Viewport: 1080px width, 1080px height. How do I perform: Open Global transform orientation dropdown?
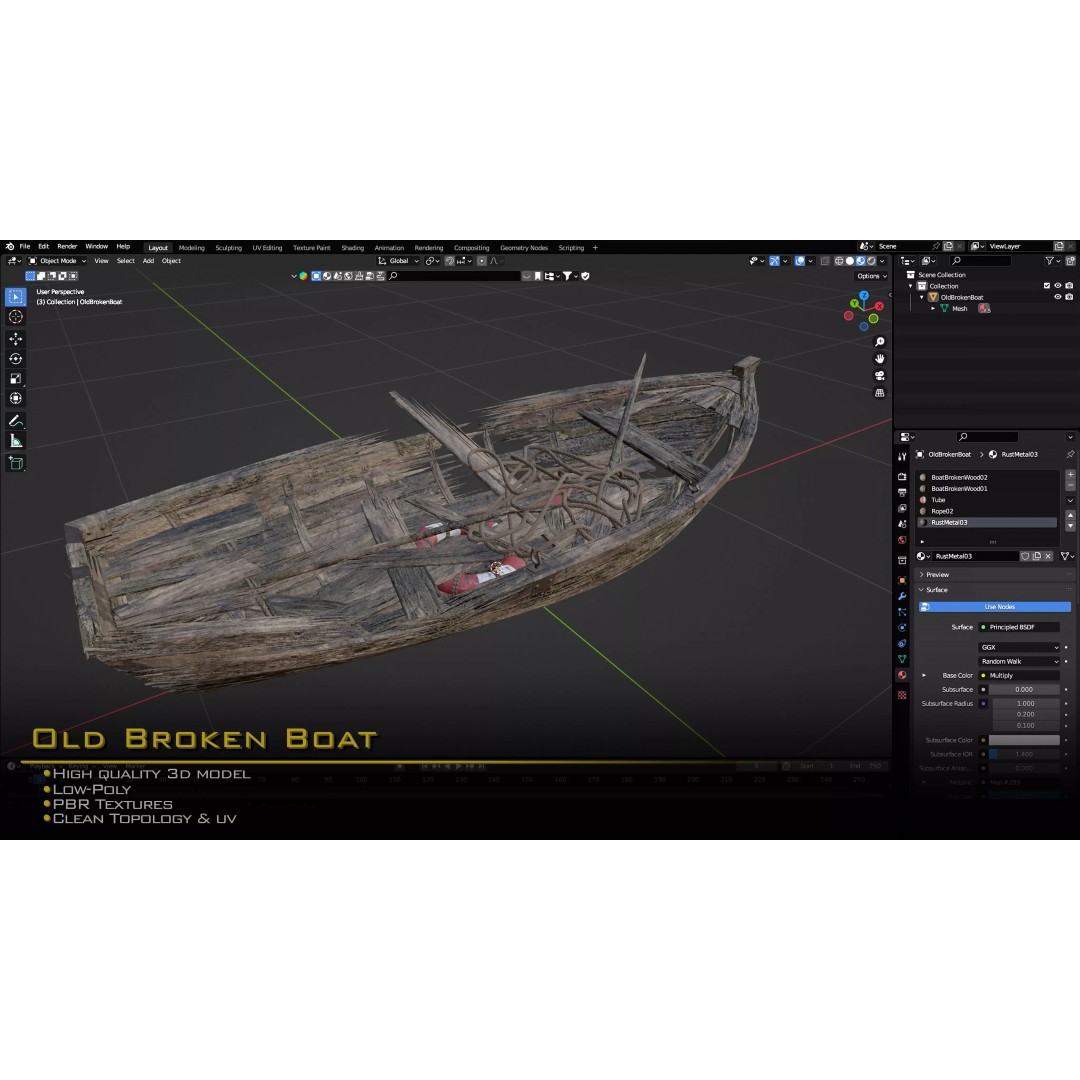398,261
